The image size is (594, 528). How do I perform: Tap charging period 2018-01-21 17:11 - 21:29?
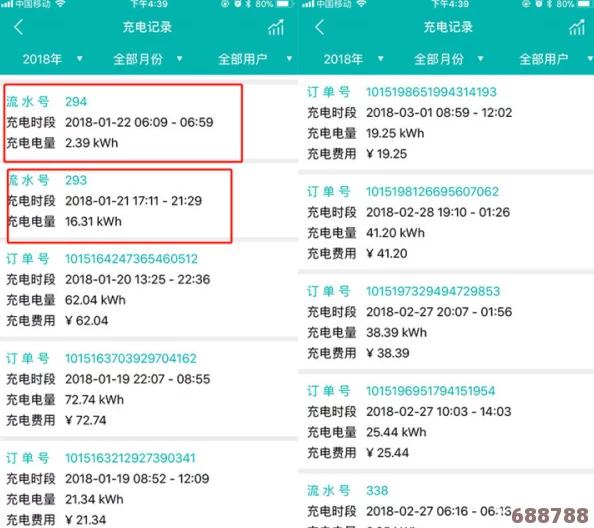point(133,200)
